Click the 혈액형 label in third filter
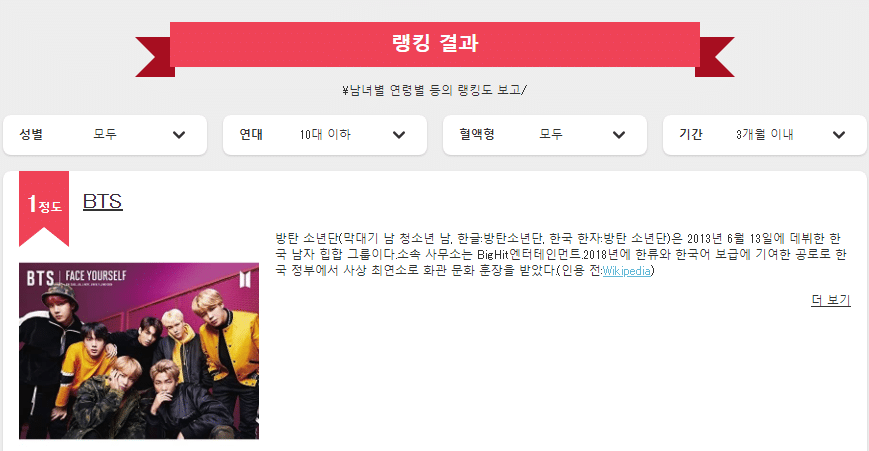This screenshot has height=451, width=869. pos(477,134)
